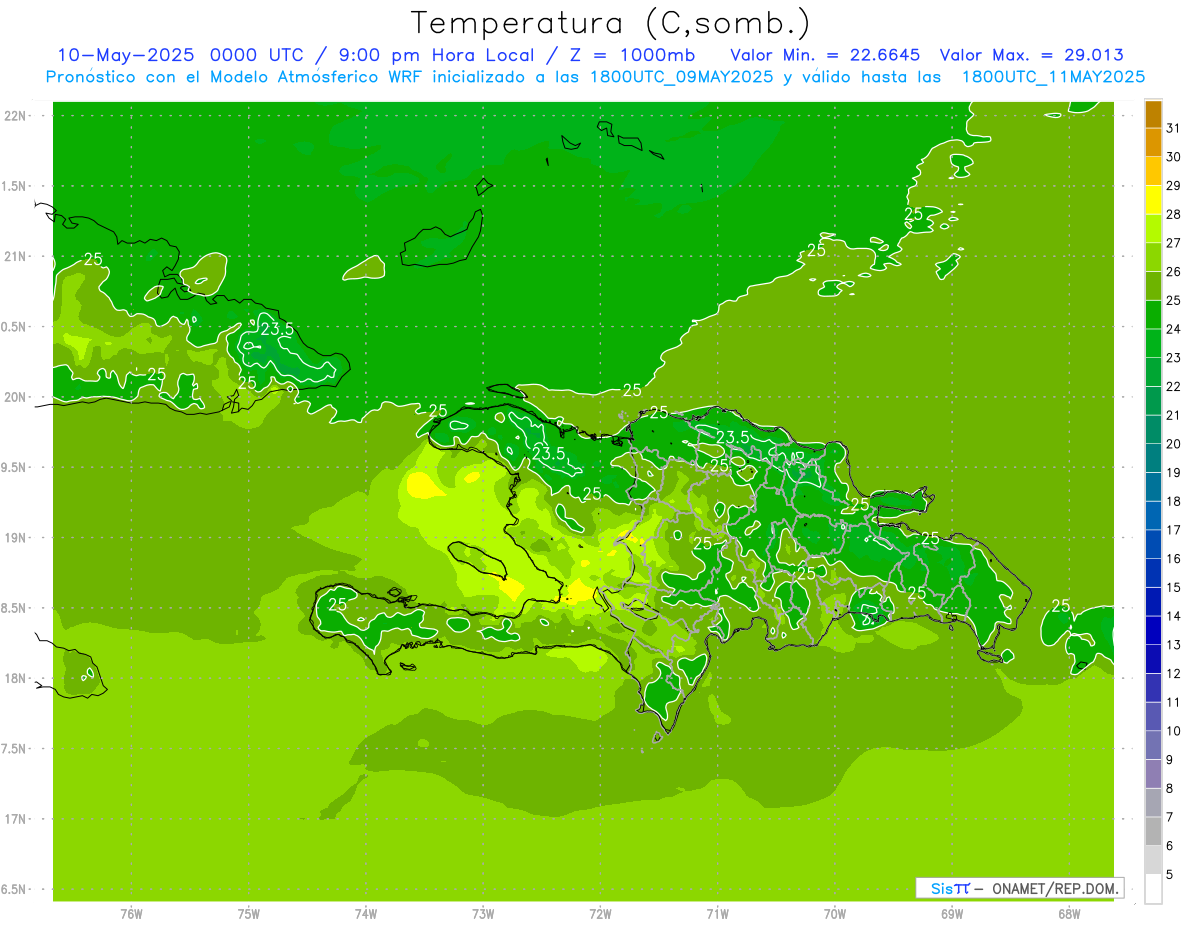Screen dimensions: 1200x927
Task: Click the '70W' longitude axis label
Action: coord(835,914)
